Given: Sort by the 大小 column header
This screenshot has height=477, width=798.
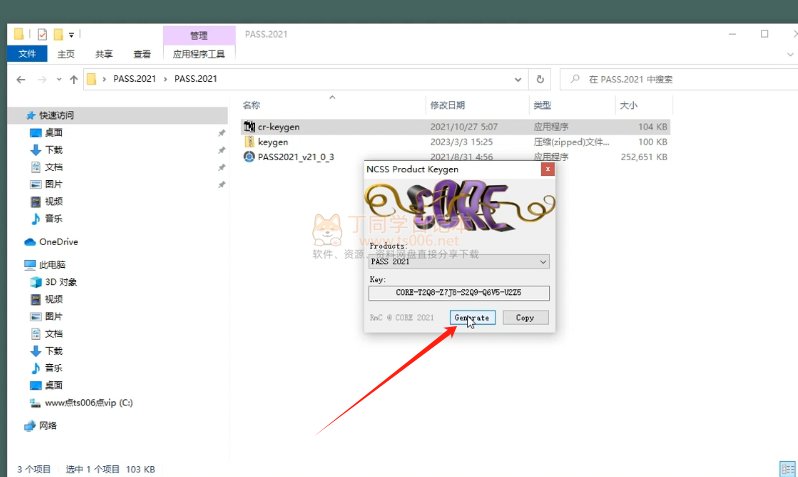Looking at the screenshot, I should tap(629, 105).
